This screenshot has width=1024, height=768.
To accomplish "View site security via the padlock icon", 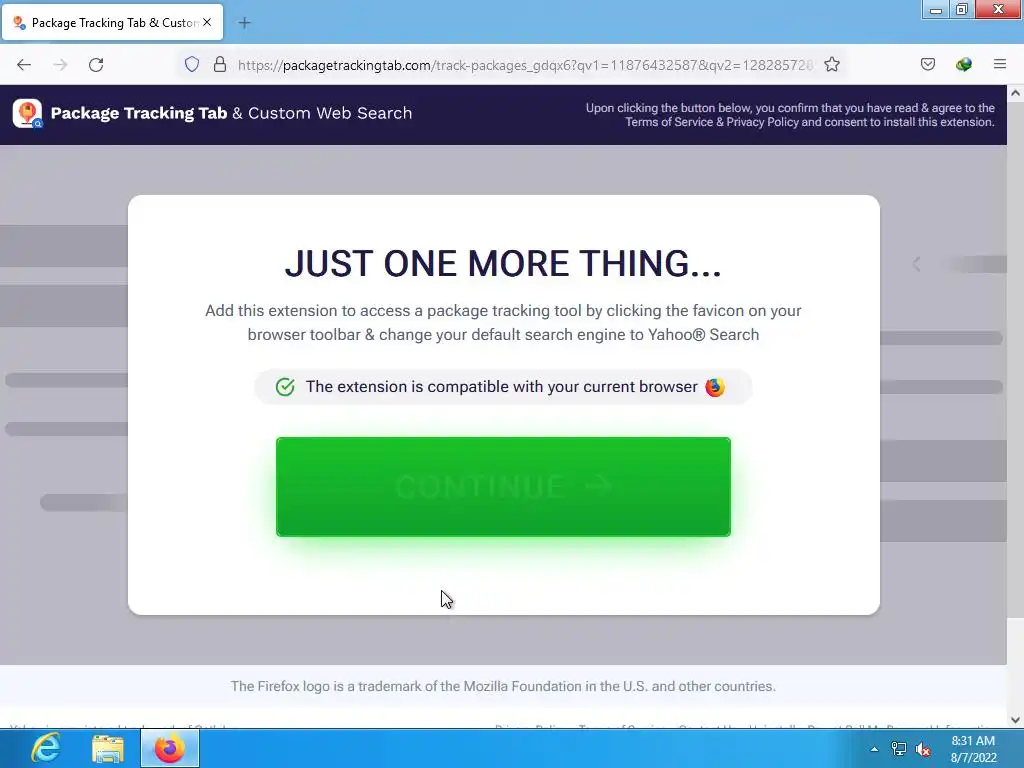I will click(220, 64).
